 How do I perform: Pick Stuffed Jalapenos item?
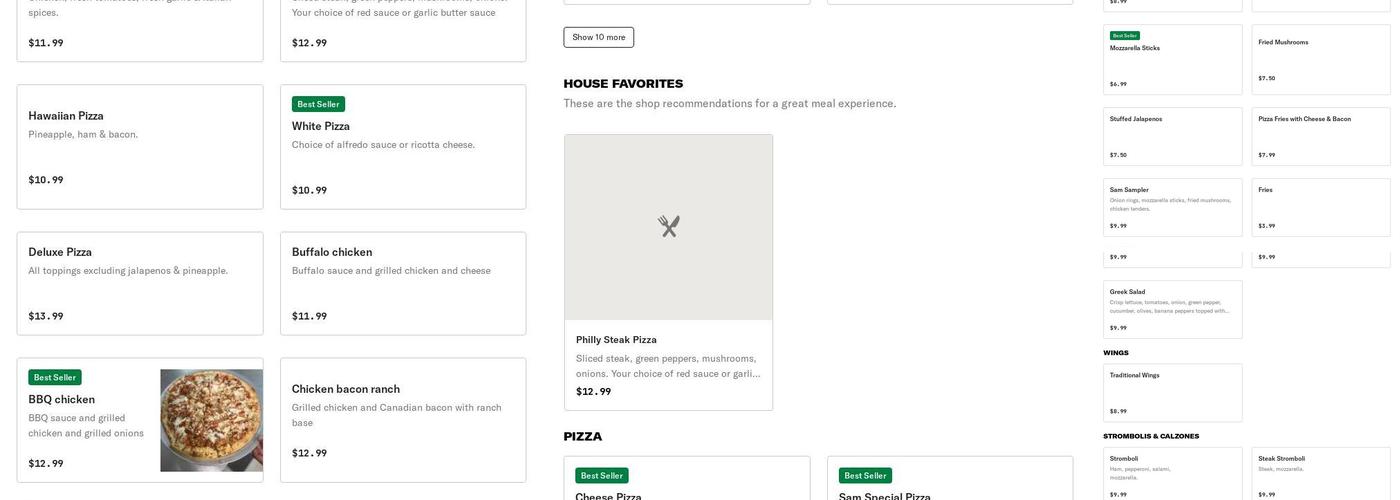click(1173, 137)
